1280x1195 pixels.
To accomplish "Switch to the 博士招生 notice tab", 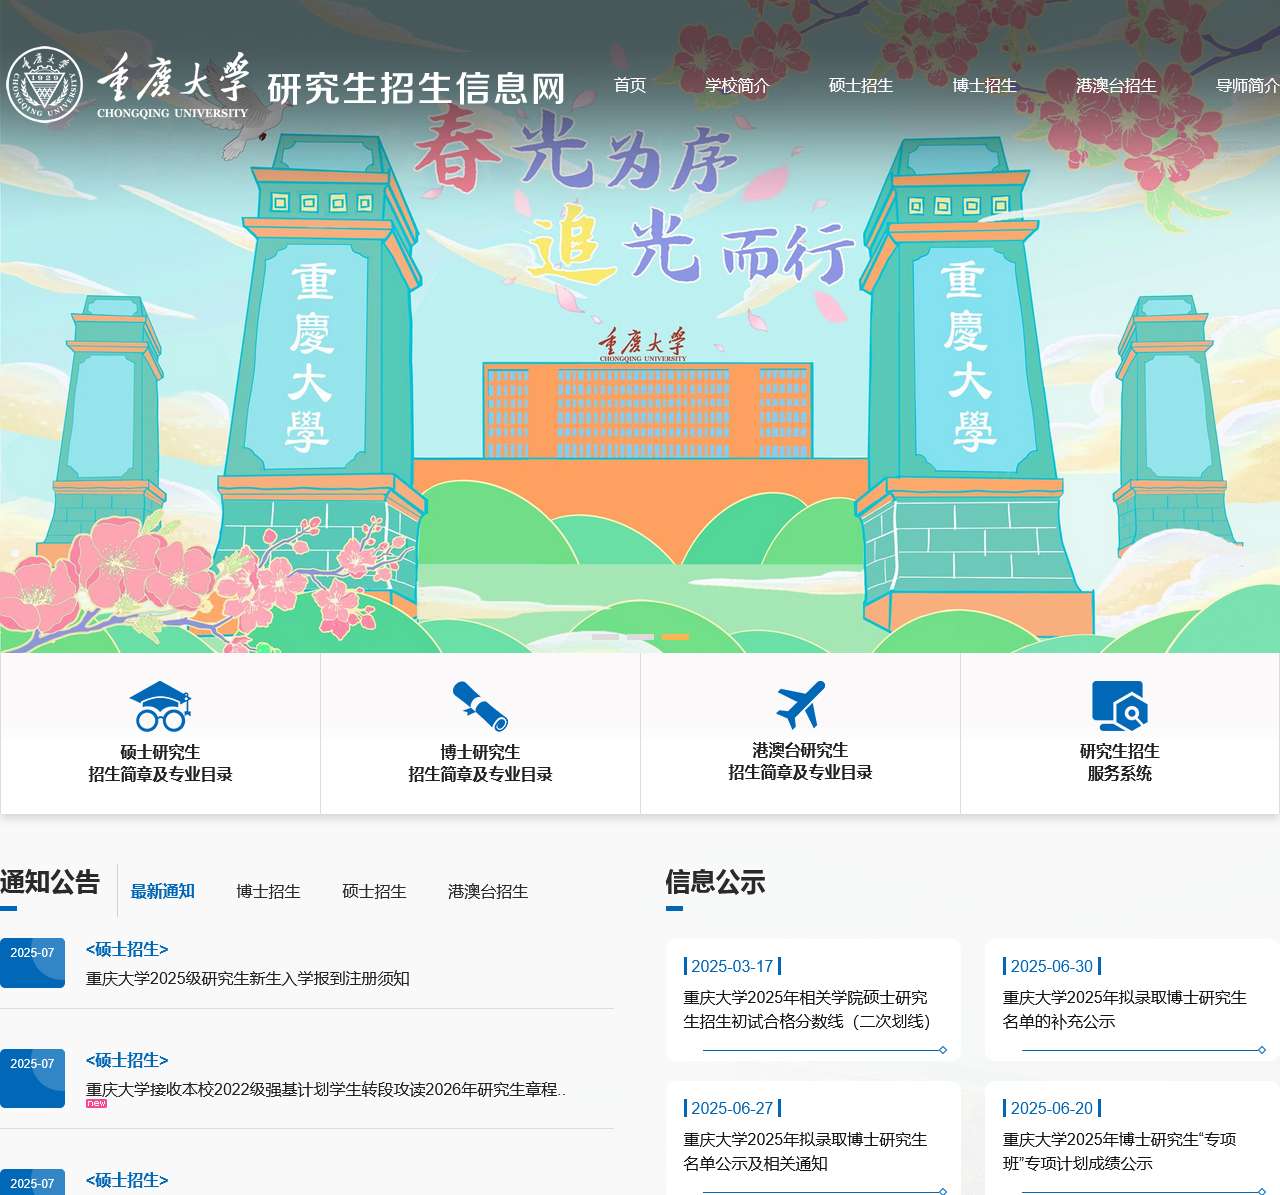I will coord(267,892).
